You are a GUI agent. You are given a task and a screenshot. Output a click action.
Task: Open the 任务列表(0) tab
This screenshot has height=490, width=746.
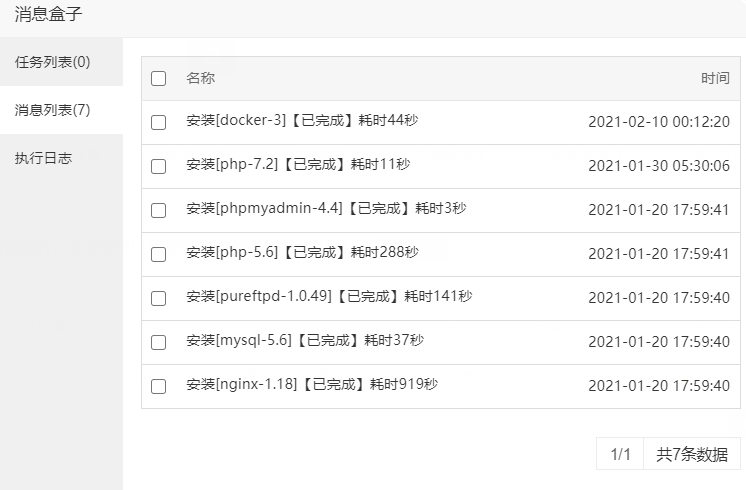[x=53, y=62]
